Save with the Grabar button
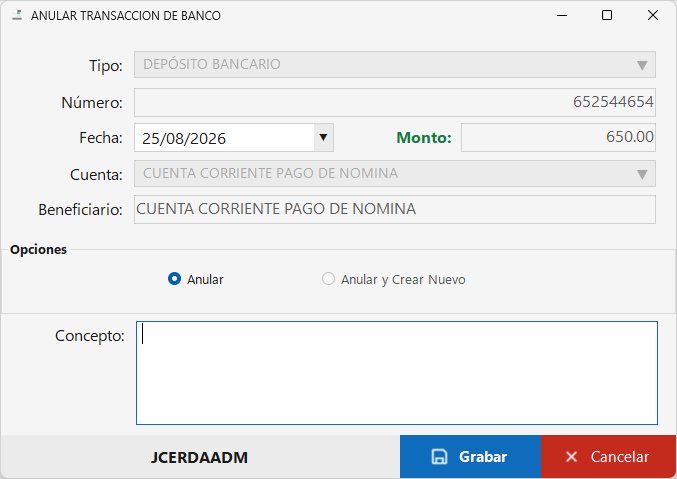Viewport: 677px width, 479px height. 470,457
